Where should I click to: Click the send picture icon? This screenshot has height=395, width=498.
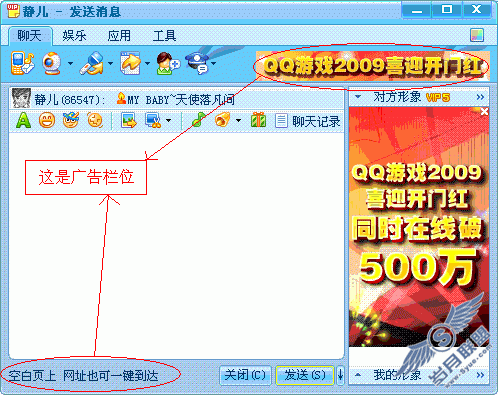(129, 120)
